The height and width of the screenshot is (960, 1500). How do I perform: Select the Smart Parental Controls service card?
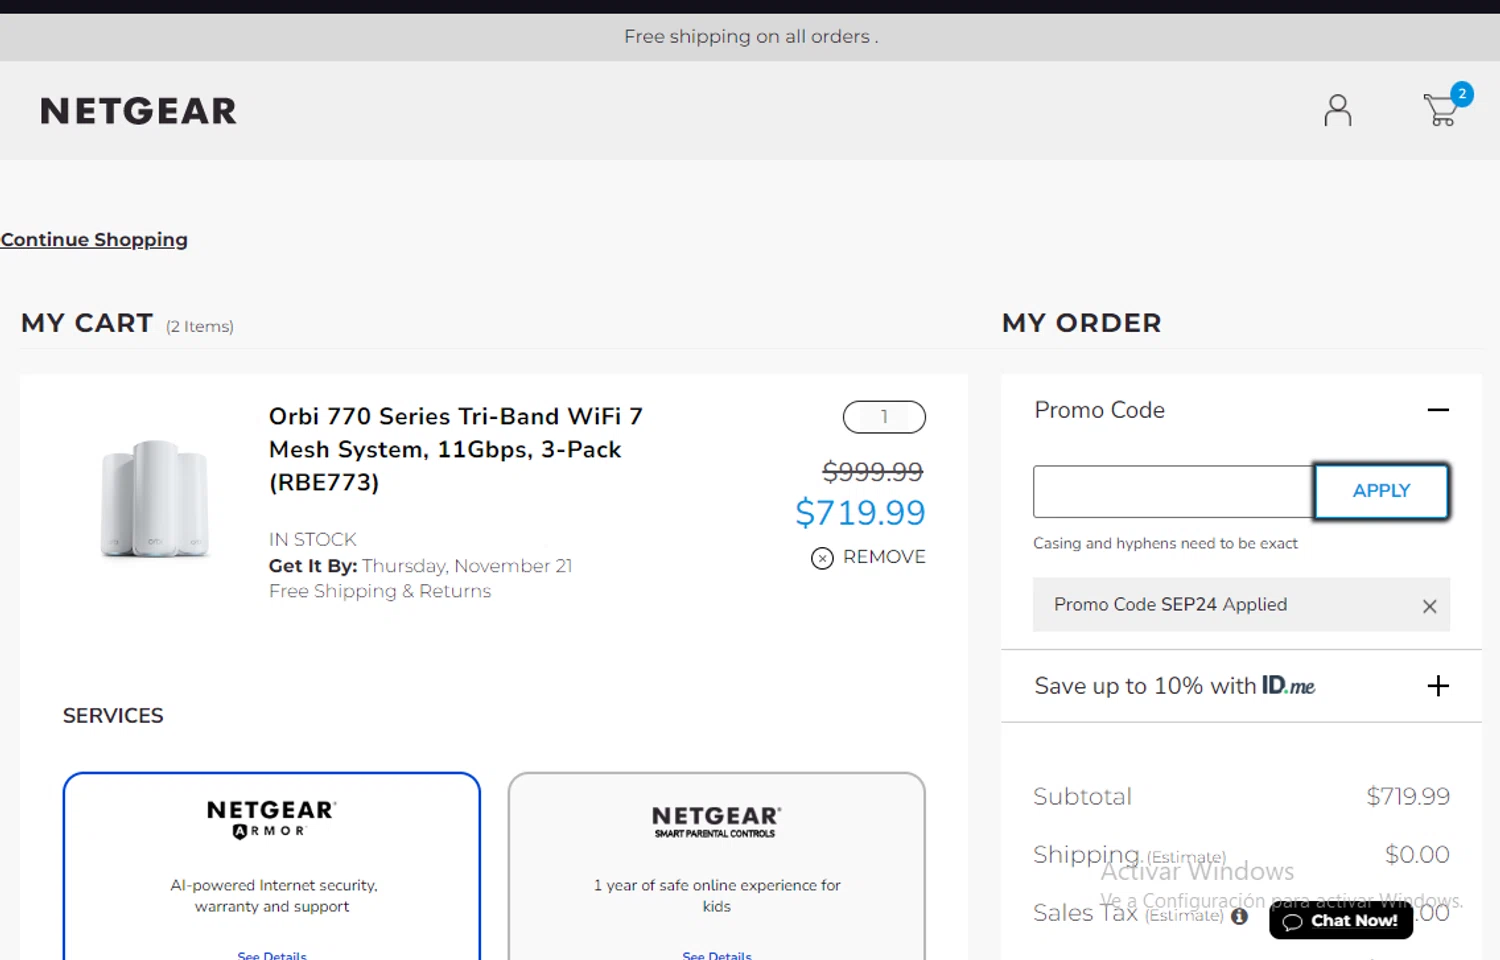click(717, 866)
